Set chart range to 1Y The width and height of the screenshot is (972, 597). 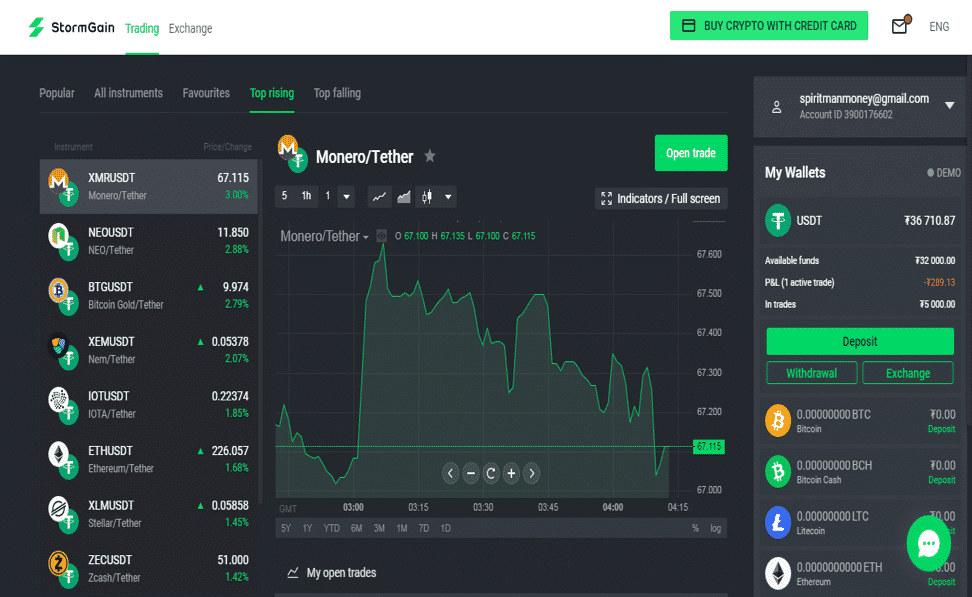[307, 528]
